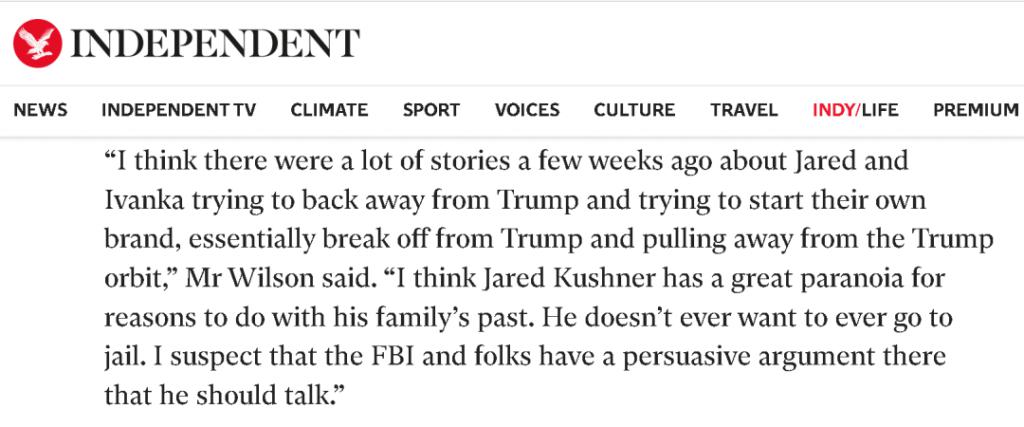The width and height of the screenshot is (1024, 427).
Task: Navigate to the VOICES section
Action: click(x=527, y=110)
